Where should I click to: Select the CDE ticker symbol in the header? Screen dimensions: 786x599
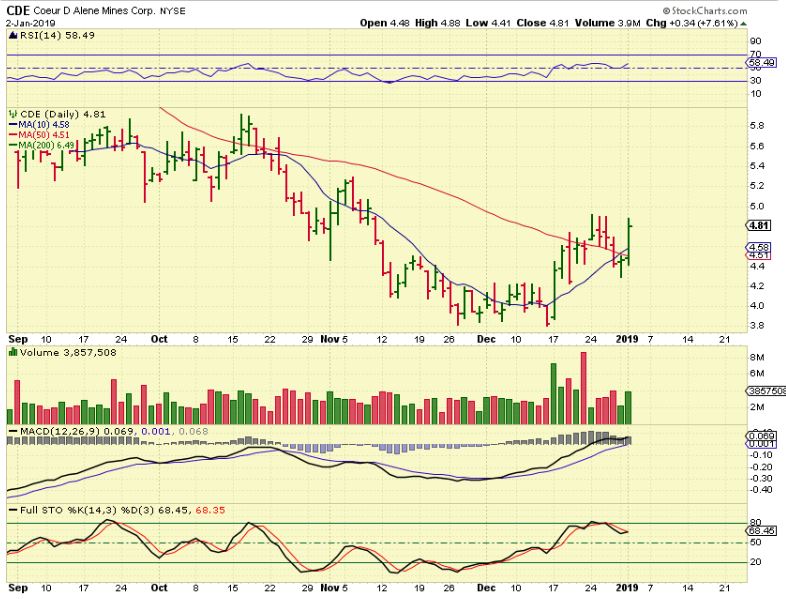[x=18, y=11]
